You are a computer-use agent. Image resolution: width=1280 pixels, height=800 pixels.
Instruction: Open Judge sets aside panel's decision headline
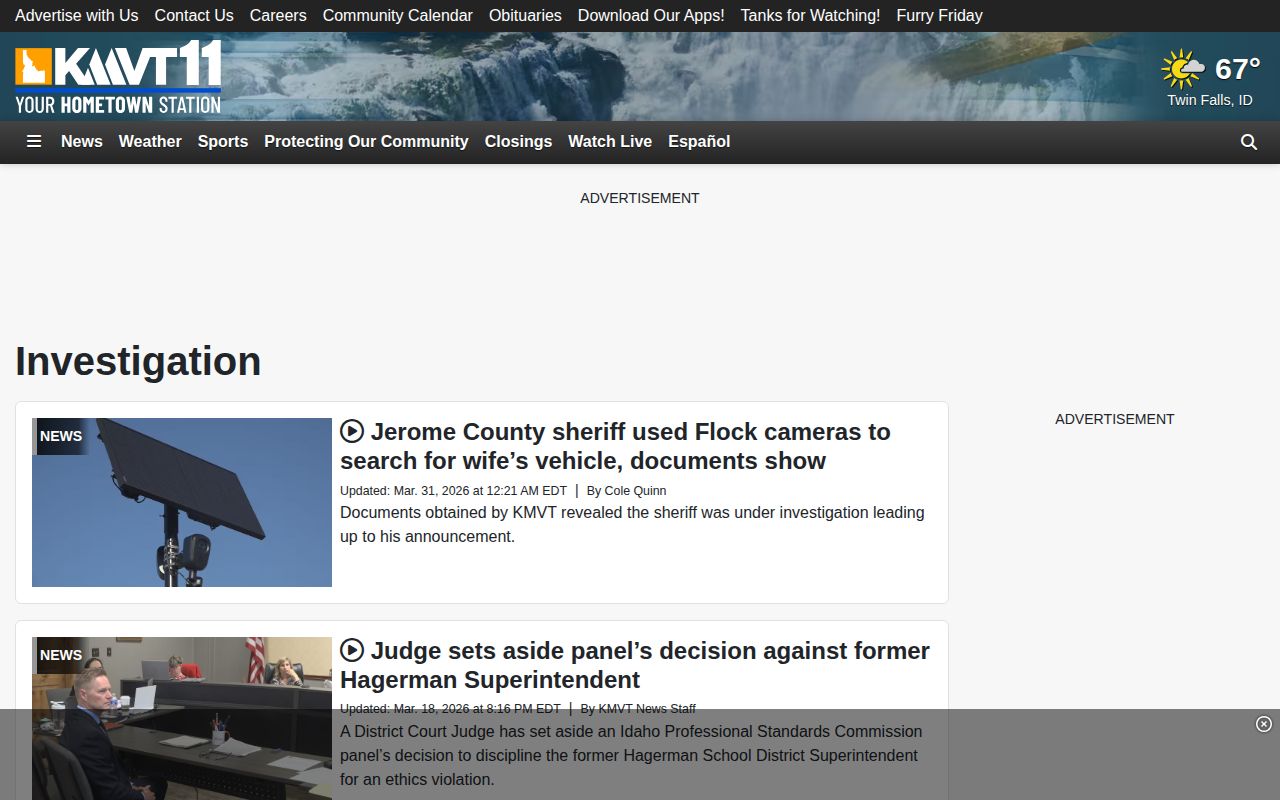point(635,665)
